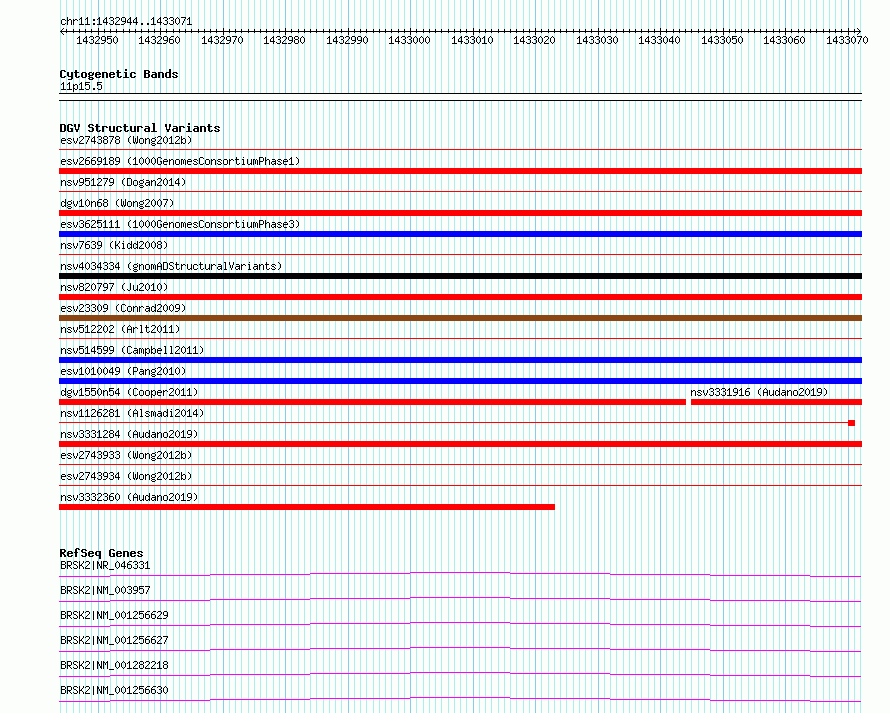The width and height of the screenshot is (890, 713).
Task: Select variant esv1010049 (Pang2010)
Action: click(123, 371)
